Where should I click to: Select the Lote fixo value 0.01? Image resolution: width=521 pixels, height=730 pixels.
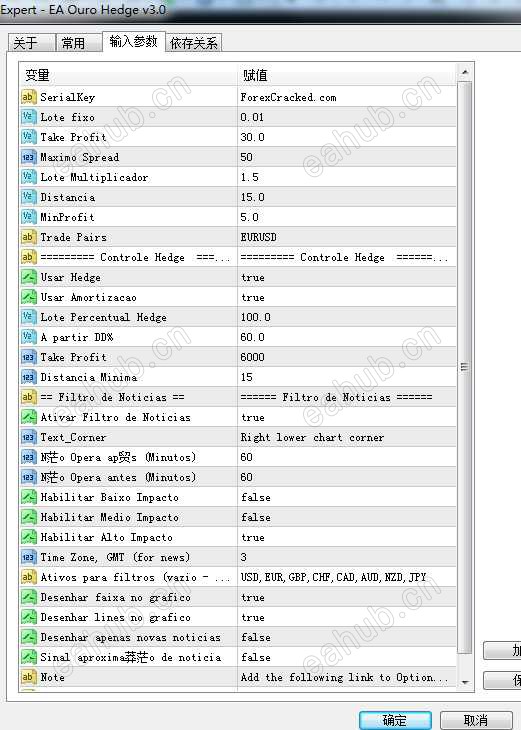[x=347, y=117]
